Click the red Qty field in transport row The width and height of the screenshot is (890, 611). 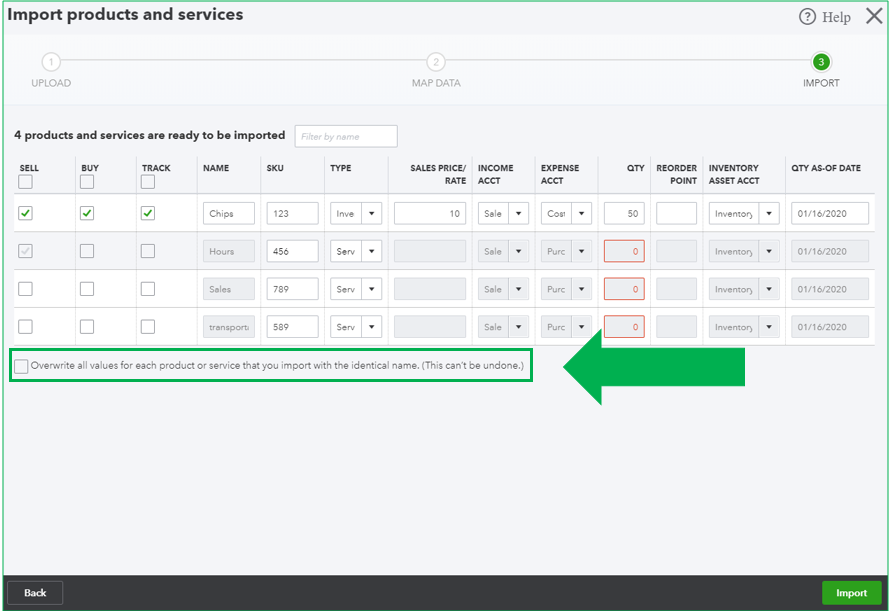(x=624, y=327)
